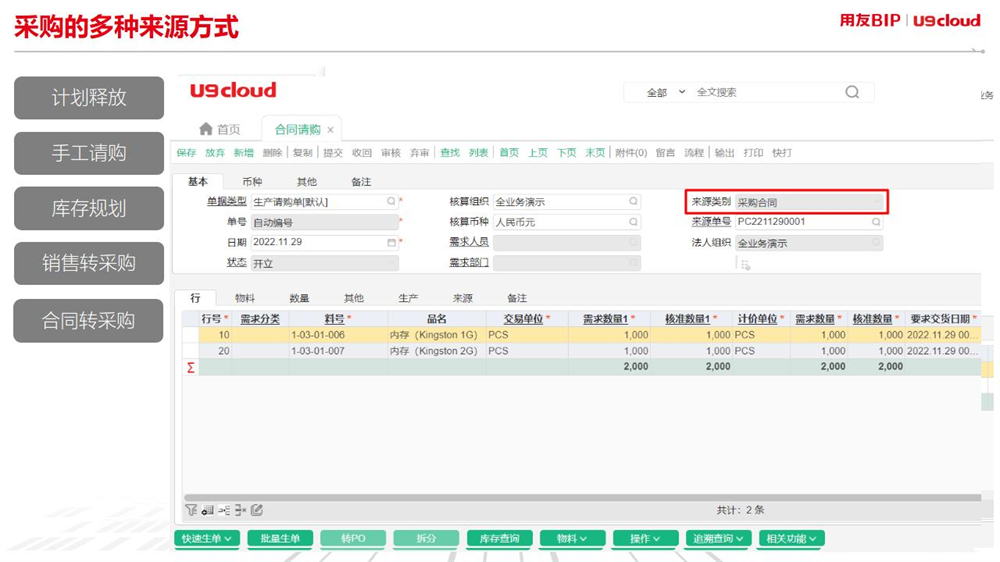The height and width of the screenshot is (562, 1000).
Task: Click 审核 in the toolbar
Action: pos(390,152)
